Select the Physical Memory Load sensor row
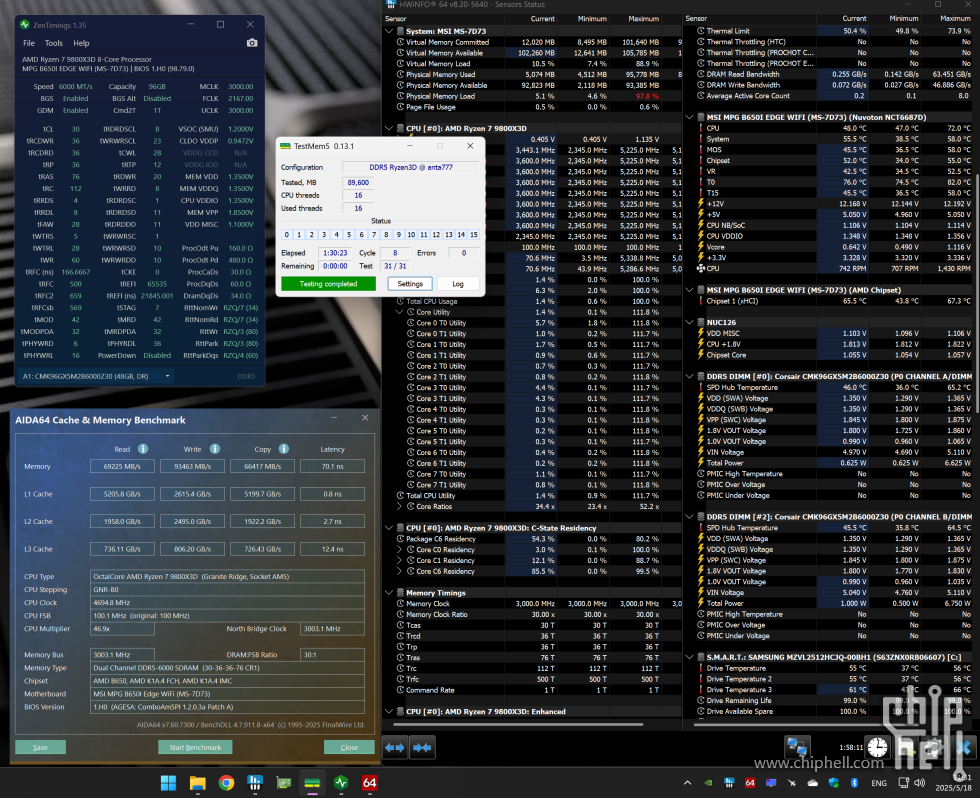The height and width of the screenshot is (798, 980). [531, 96]
